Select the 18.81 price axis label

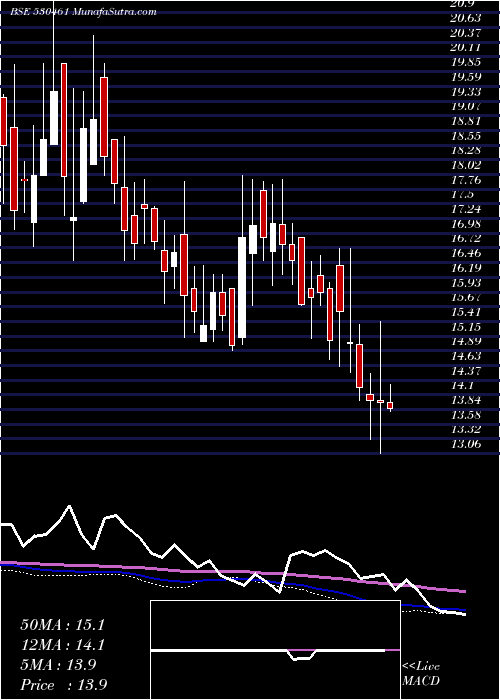pos(466,121)
